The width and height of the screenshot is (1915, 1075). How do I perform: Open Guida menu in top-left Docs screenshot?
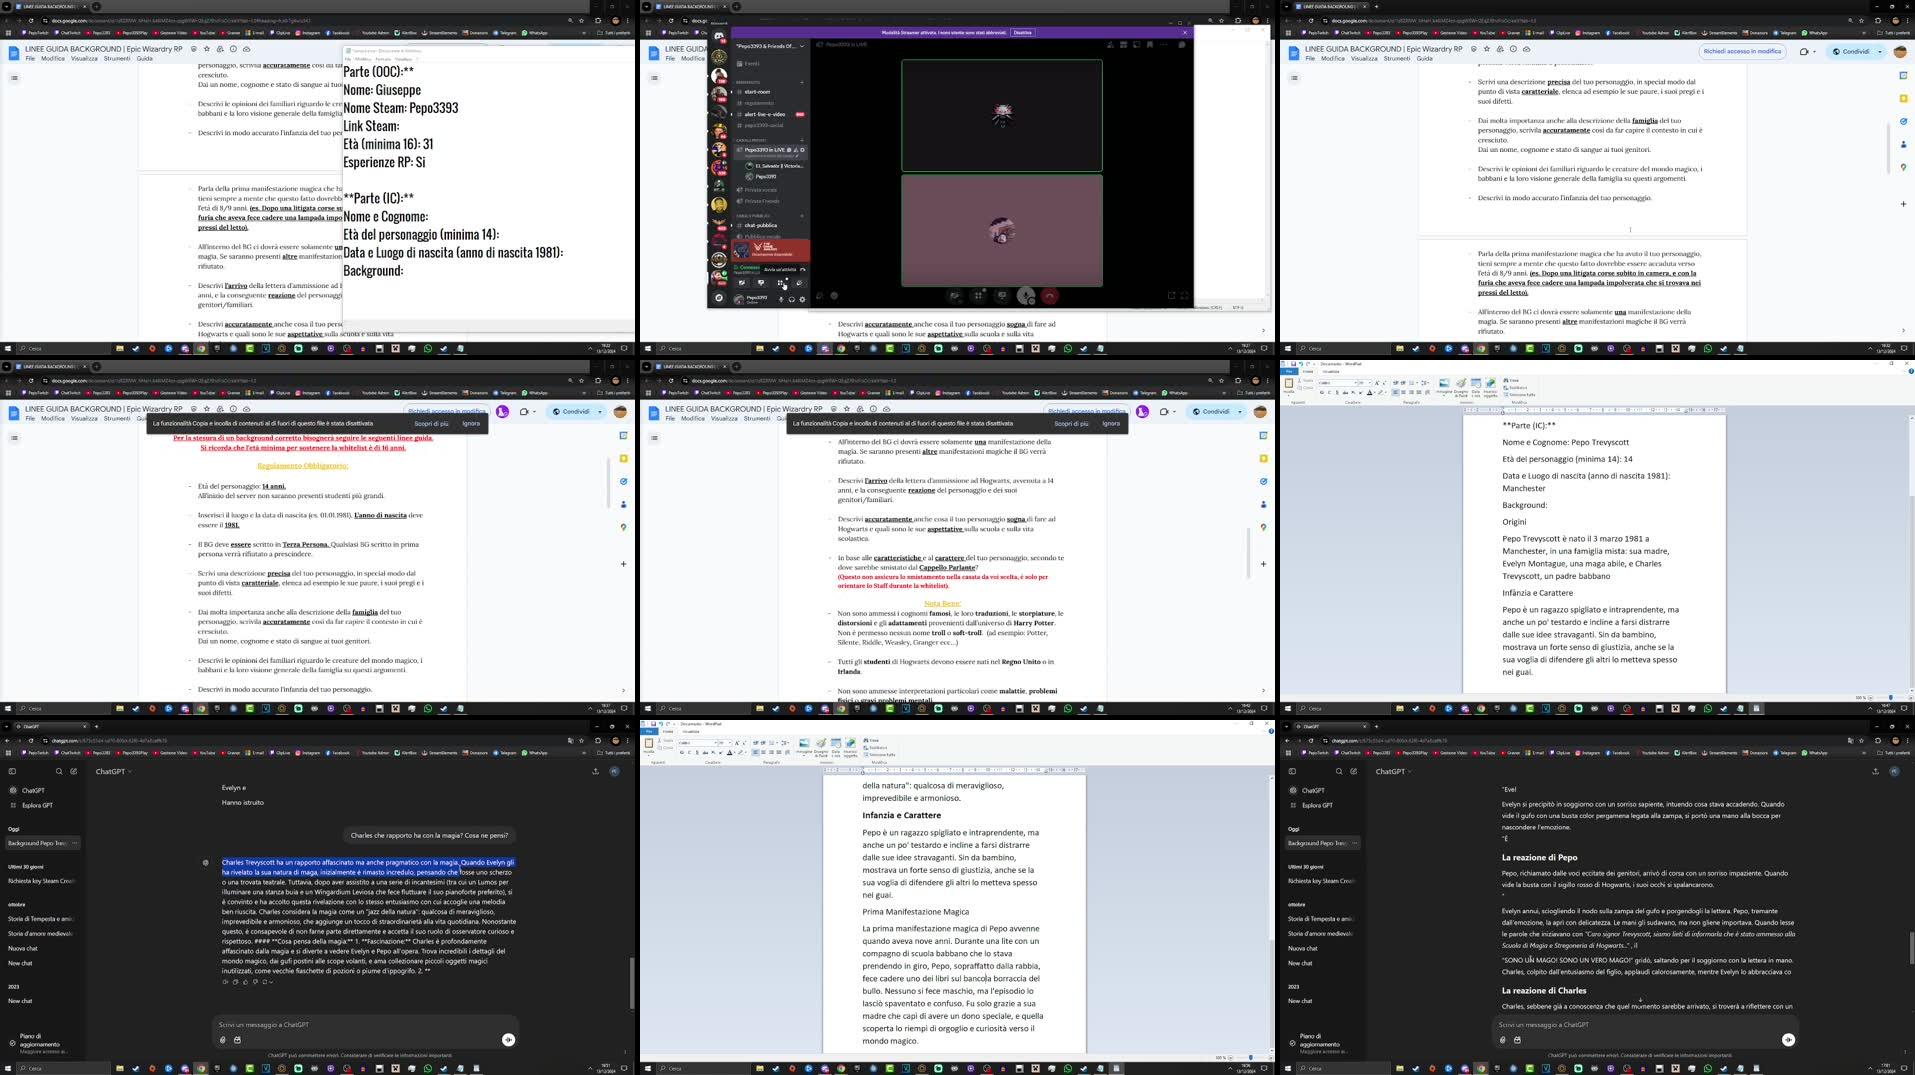(145, 58)
